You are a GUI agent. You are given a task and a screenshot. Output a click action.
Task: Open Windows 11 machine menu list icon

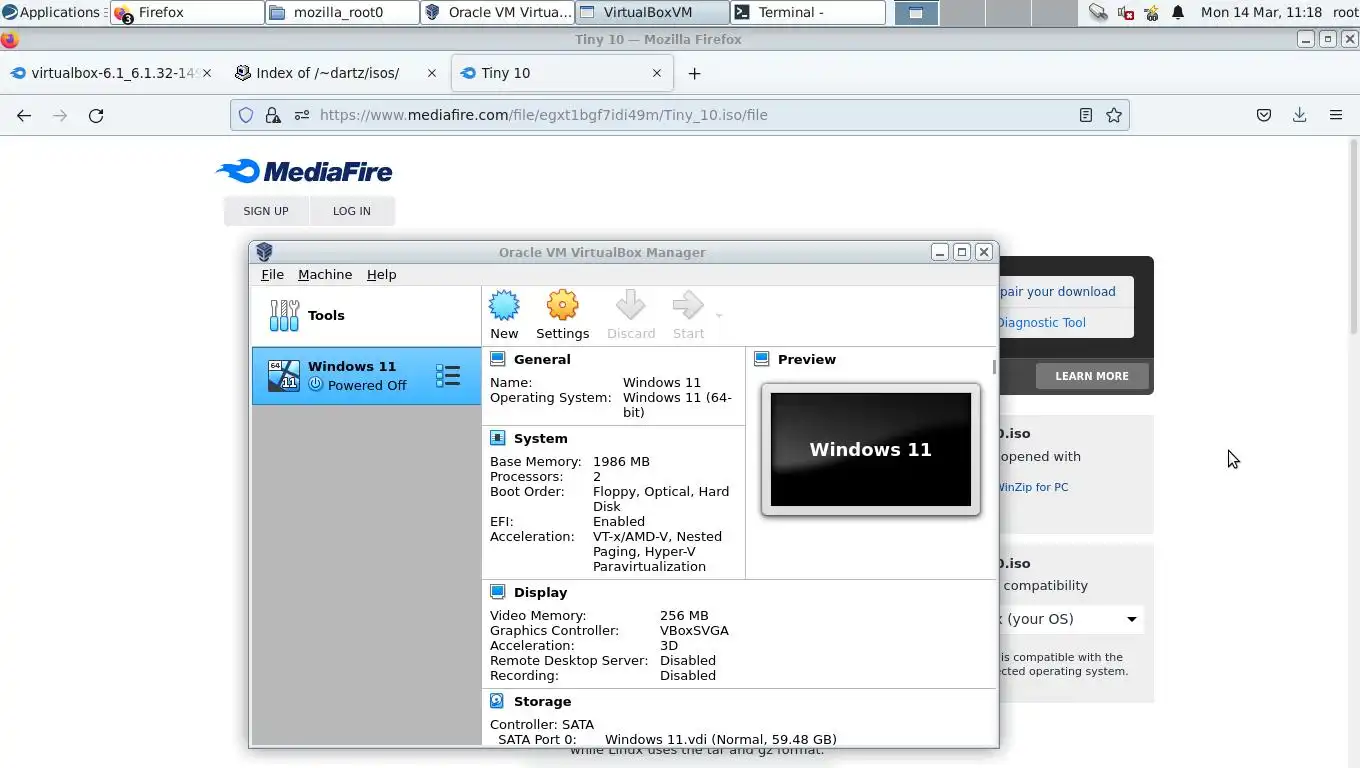point(448,376)
